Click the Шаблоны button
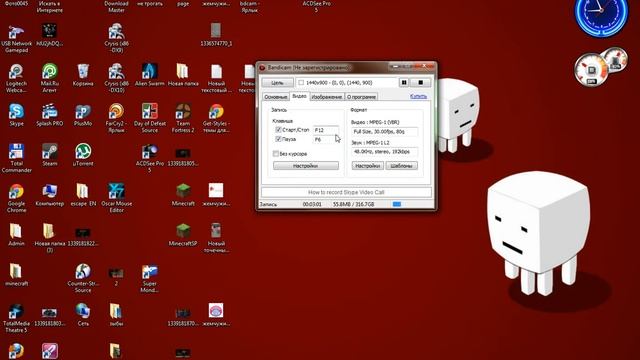This screenshot has height=360, width=640. point(402,166)
